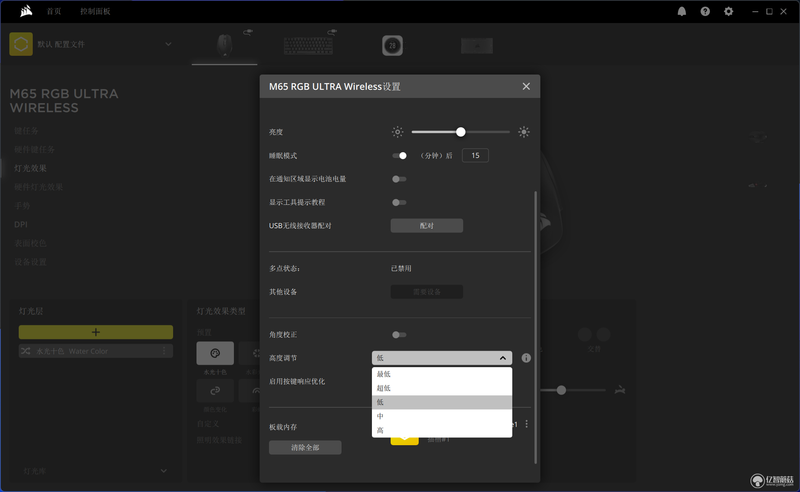Viewport: 800px width, 492px height.
Task: Open the help question mark icon
Action: [x=705, y=11]
